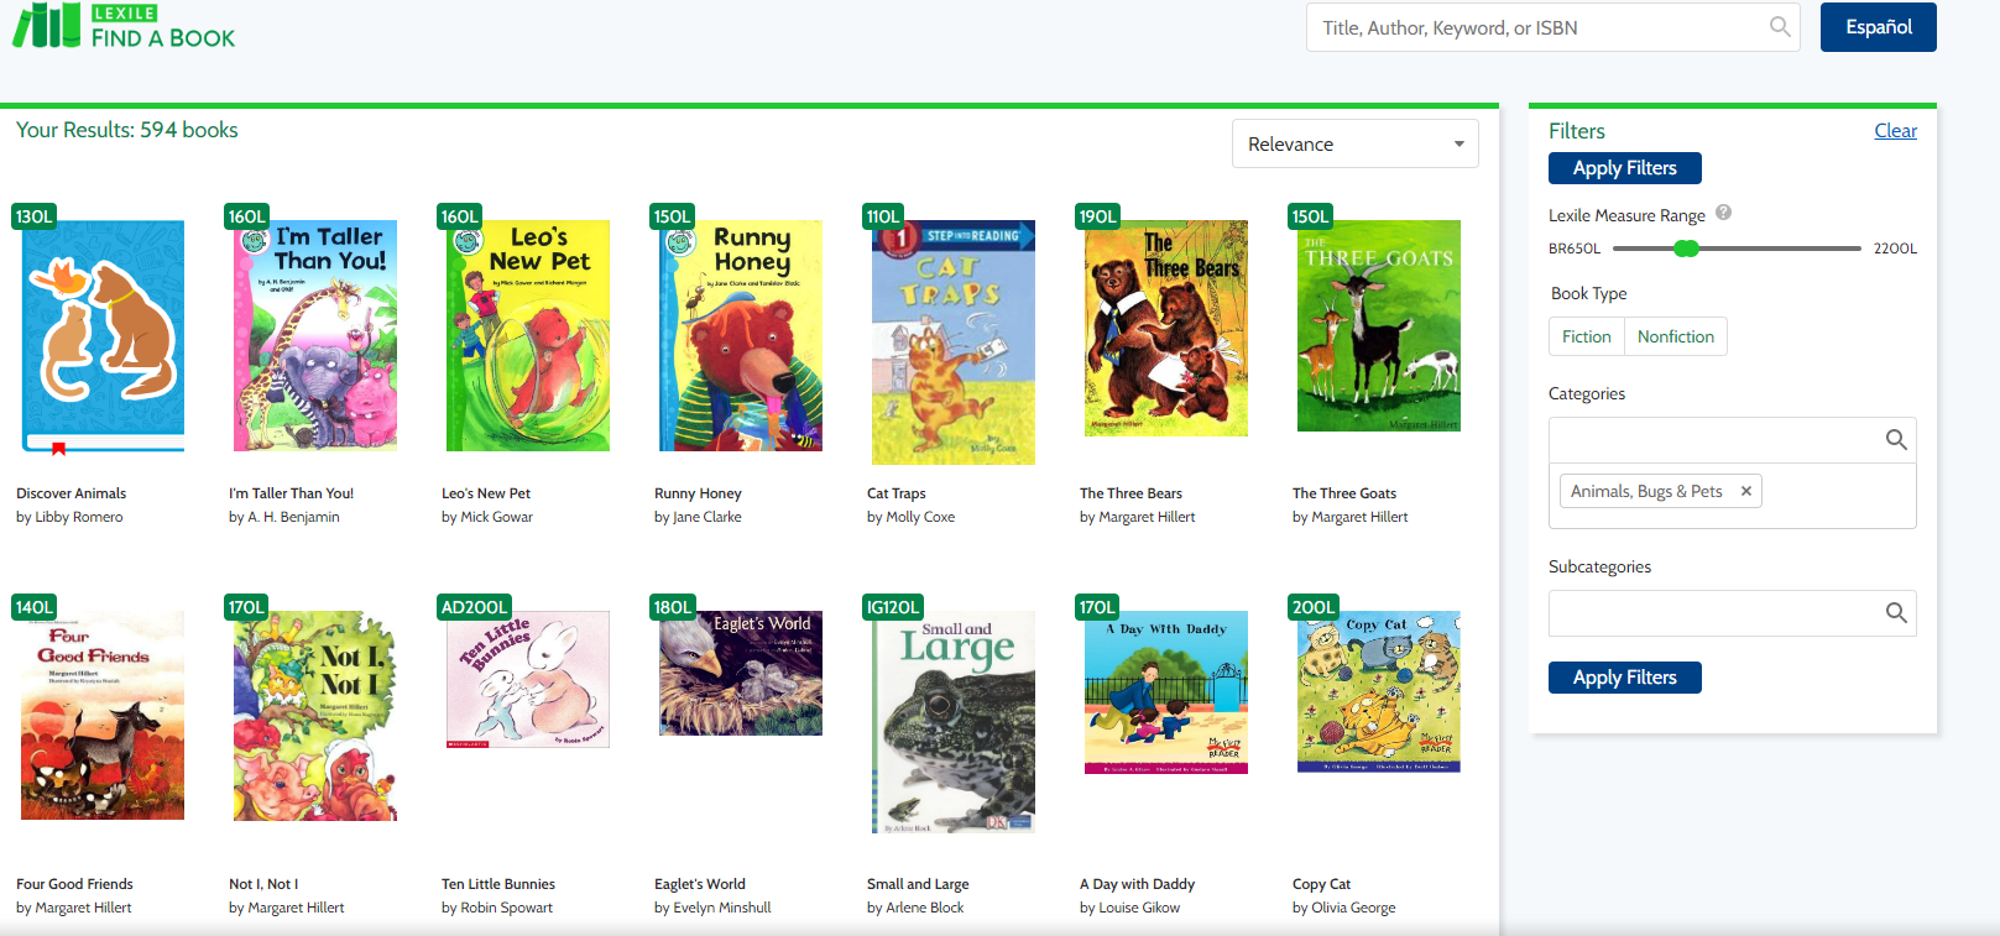Open the Discover Animals book cover
This screenshot has width=2000, height=936.
click(x=103, y=336)
